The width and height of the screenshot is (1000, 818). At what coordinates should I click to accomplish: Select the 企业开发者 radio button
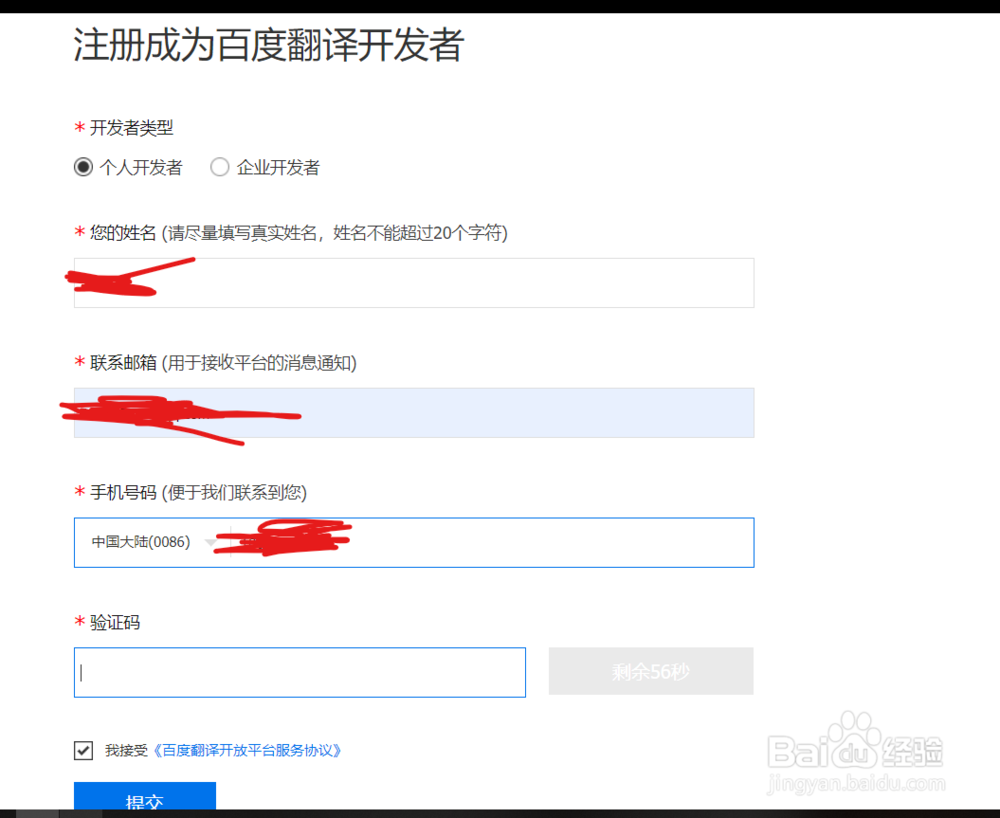219,167
